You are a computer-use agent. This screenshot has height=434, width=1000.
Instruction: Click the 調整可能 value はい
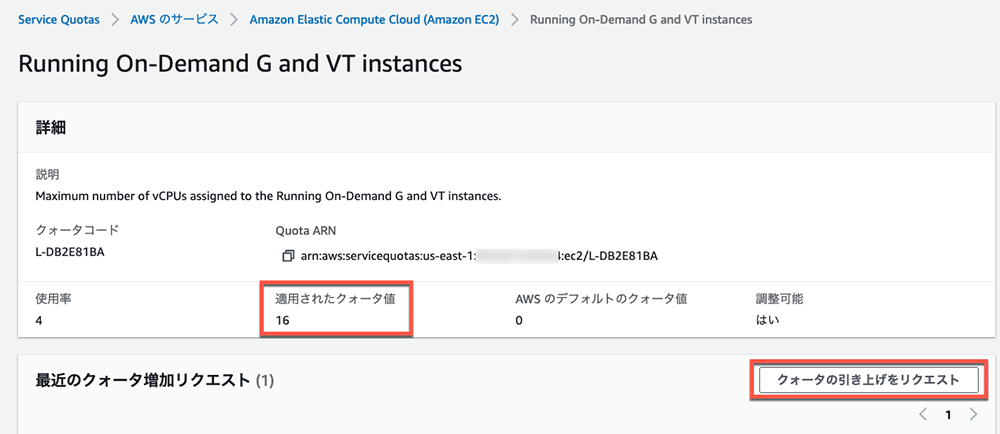[x=767, y=321]
